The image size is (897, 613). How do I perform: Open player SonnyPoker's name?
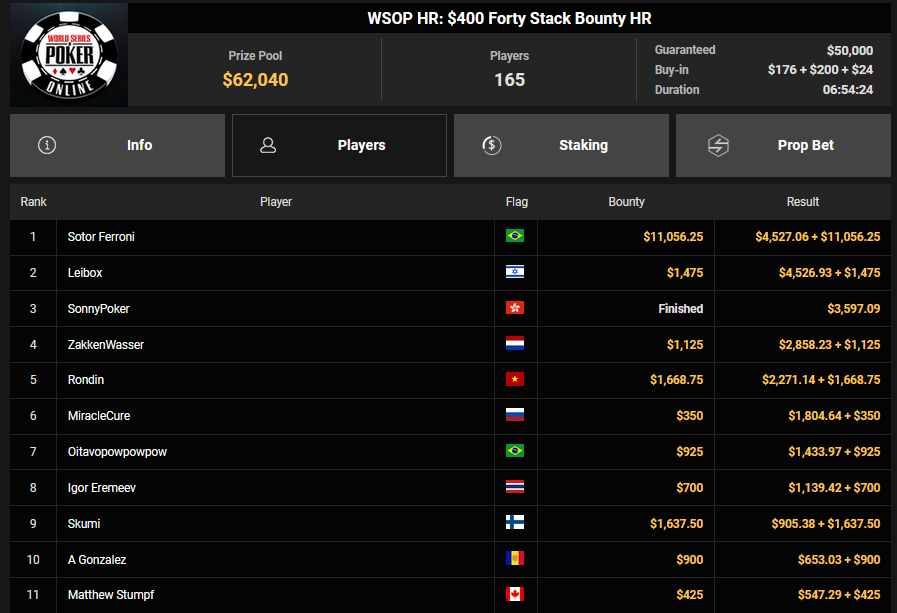tap(98, 309)
